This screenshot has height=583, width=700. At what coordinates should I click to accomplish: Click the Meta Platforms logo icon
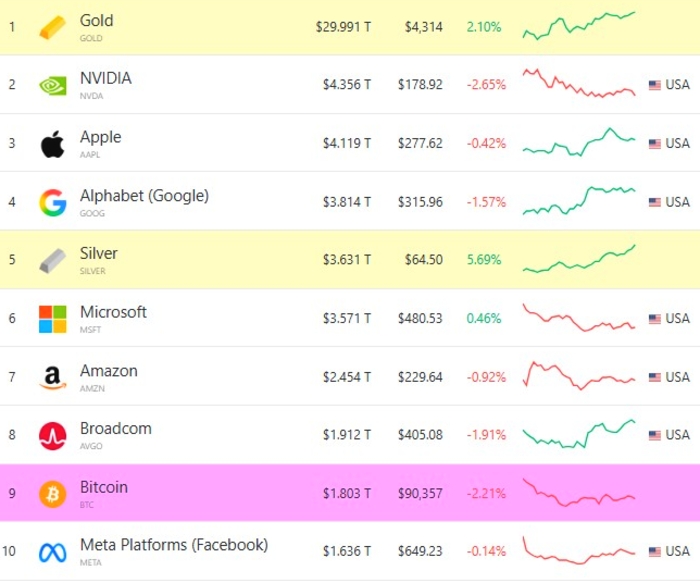52,552
